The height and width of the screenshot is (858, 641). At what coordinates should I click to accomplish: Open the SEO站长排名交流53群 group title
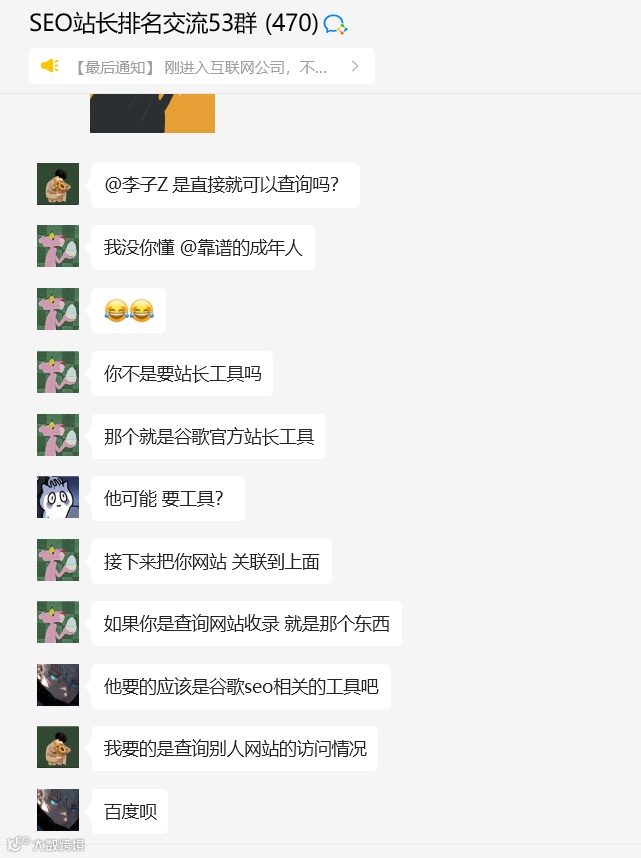point(174,23)
